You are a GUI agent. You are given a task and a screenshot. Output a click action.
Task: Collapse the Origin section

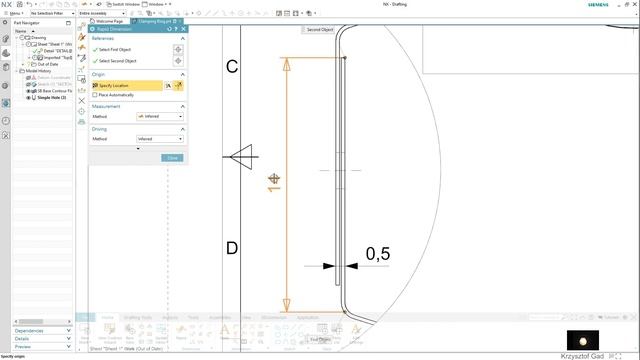click(182, 74)
